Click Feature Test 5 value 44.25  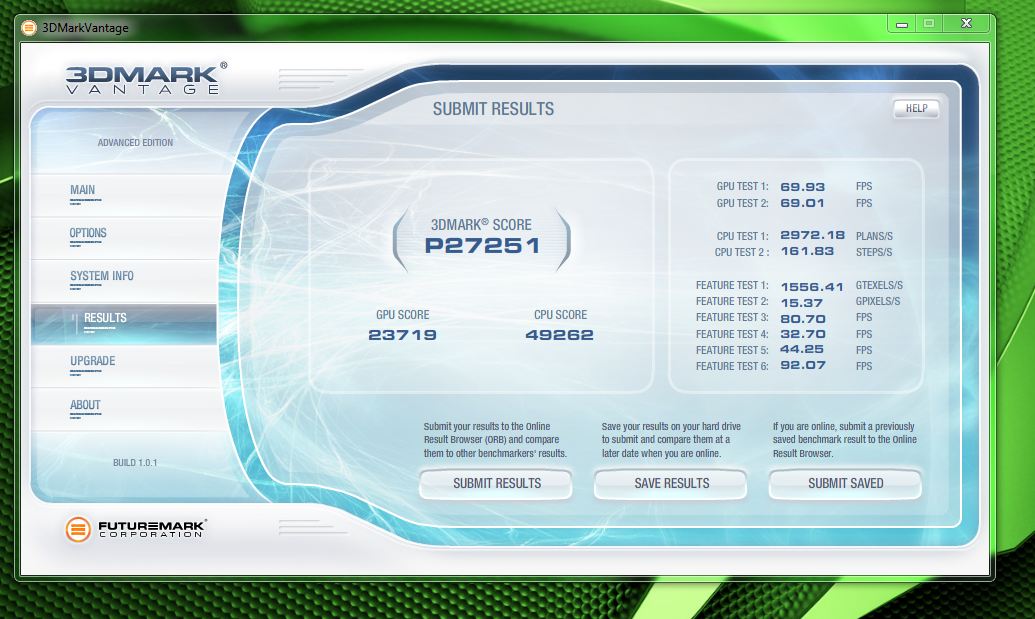pos(801,350)
